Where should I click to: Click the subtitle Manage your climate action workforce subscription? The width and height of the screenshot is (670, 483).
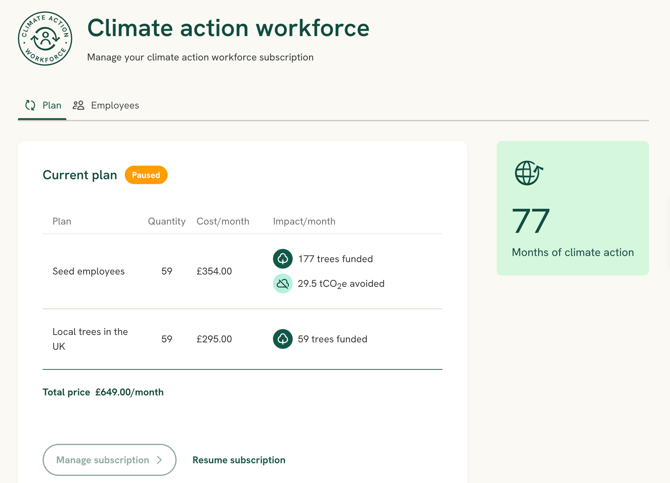[200, 57]
